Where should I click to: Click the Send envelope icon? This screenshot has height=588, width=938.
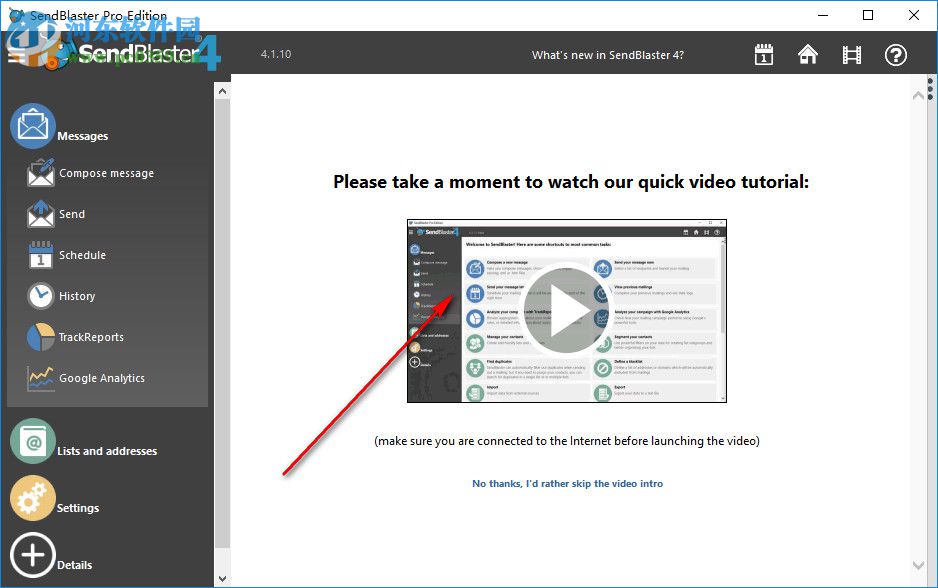click(41, 214)
